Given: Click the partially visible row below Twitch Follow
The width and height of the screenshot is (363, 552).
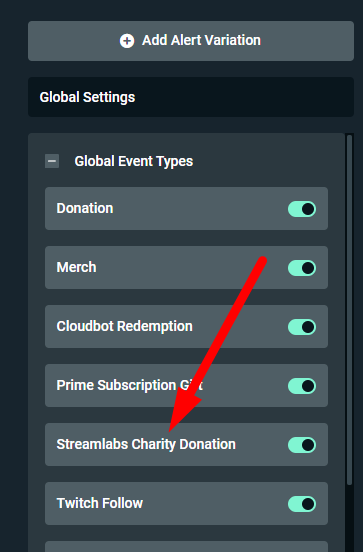Looking at the screenshot, I should pyautogui.click(x=186, y=547).
